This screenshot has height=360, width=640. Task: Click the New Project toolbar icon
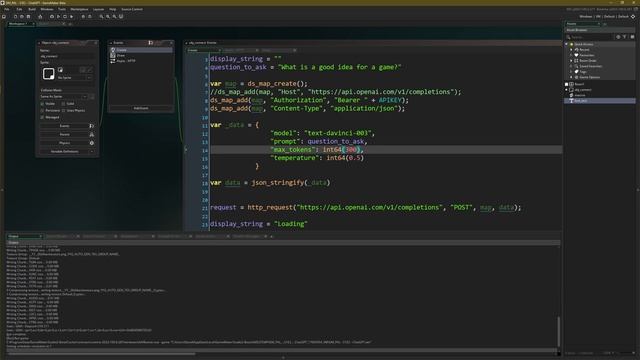pos(15,17)
